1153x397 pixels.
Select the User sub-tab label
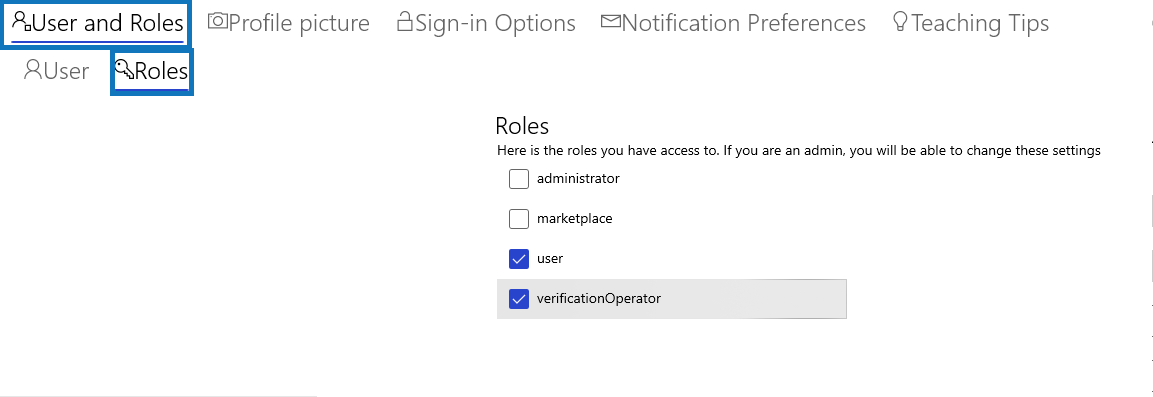click(x=66, y=71)
